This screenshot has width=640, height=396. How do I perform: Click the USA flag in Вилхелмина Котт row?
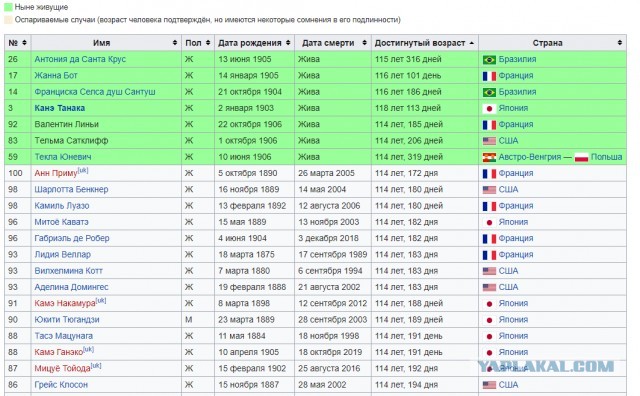pyautogui.click(x=489, y=271)
